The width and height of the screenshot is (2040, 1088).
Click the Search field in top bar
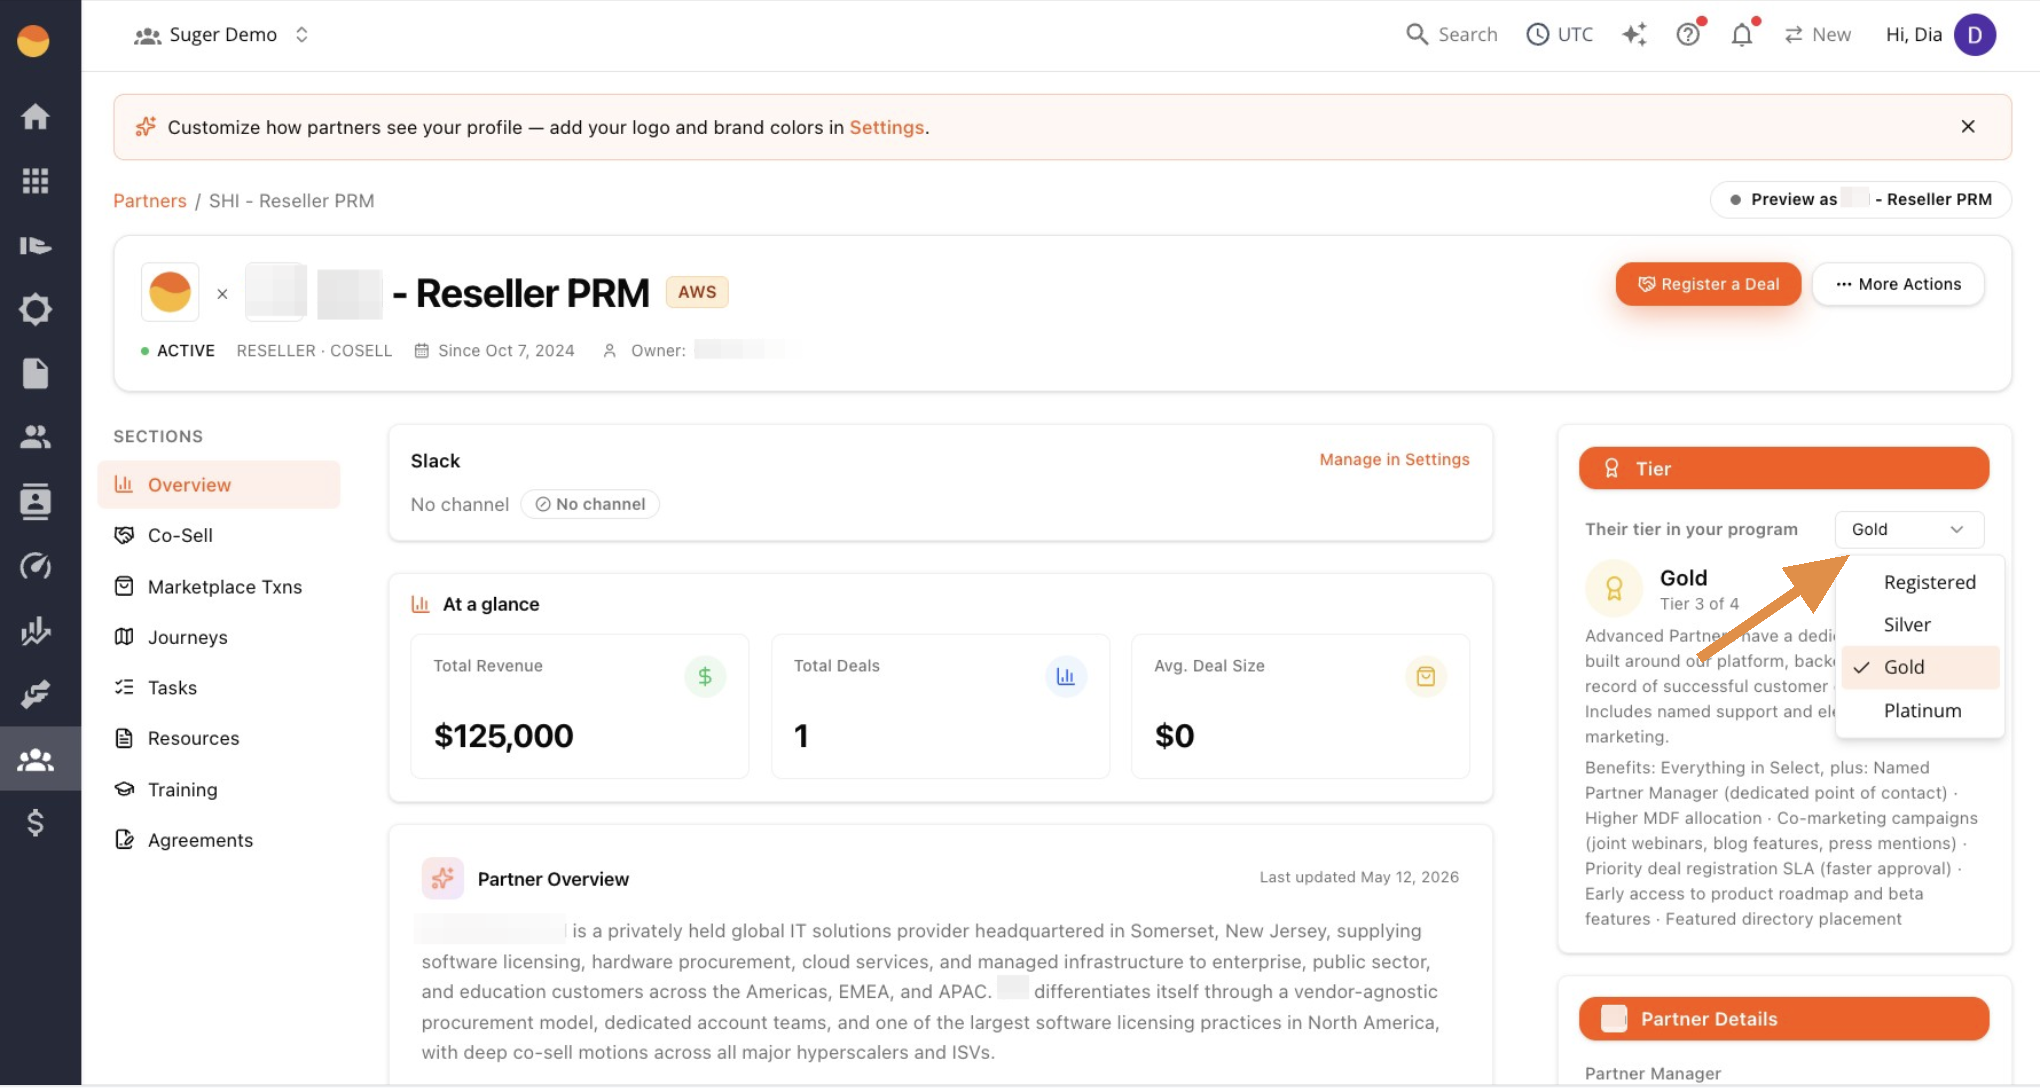pyautogui.click(x=1451, y=35)
